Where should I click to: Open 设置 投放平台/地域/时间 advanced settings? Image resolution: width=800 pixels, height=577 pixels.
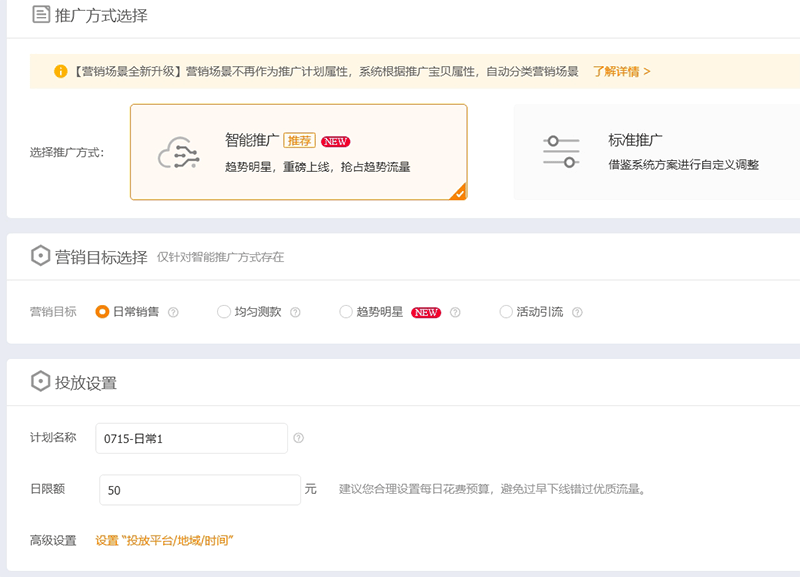164,540
